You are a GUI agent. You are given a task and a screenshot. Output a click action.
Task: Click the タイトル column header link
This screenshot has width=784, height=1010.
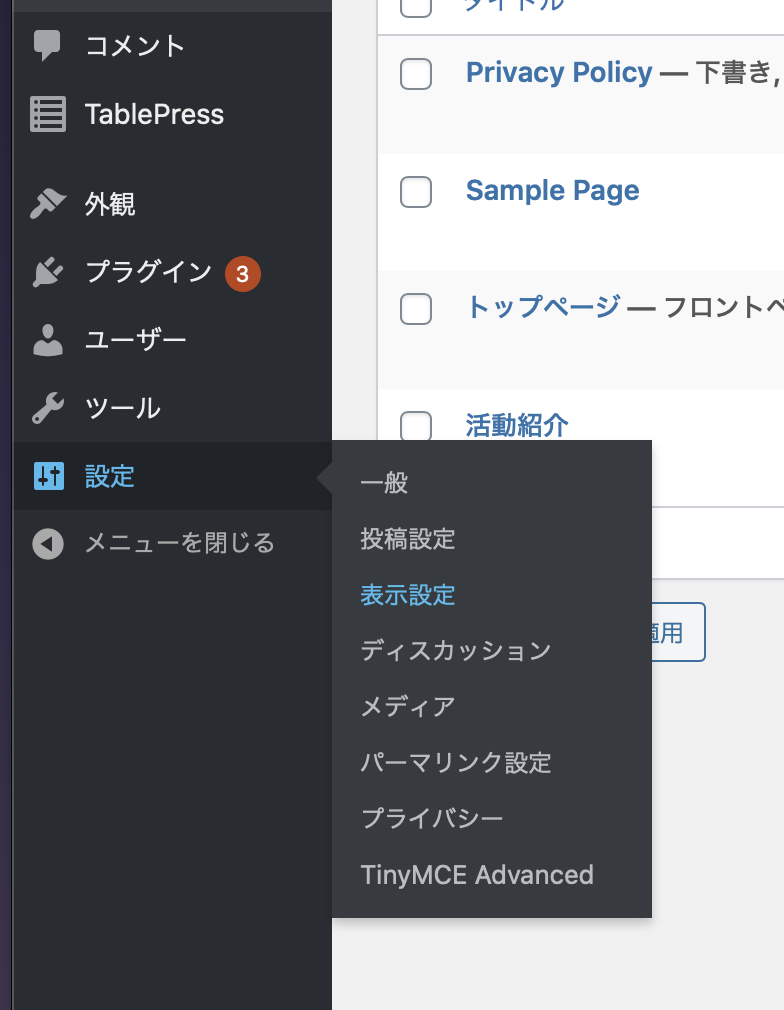click(x=513, y=5)
